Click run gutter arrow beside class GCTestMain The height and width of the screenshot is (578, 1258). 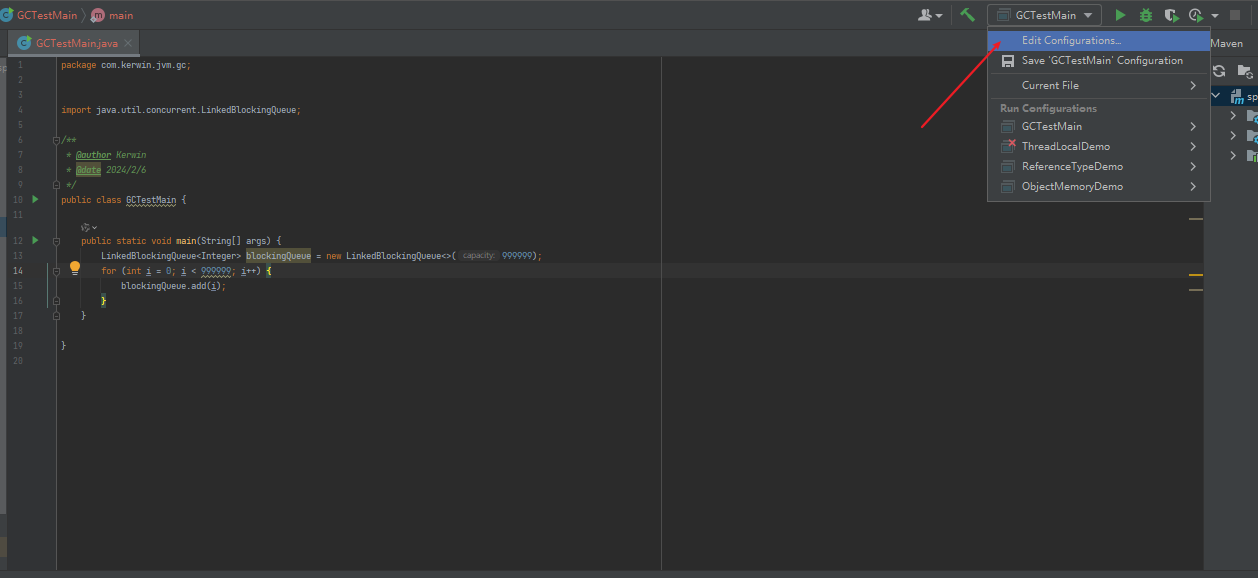coord(35,200)
